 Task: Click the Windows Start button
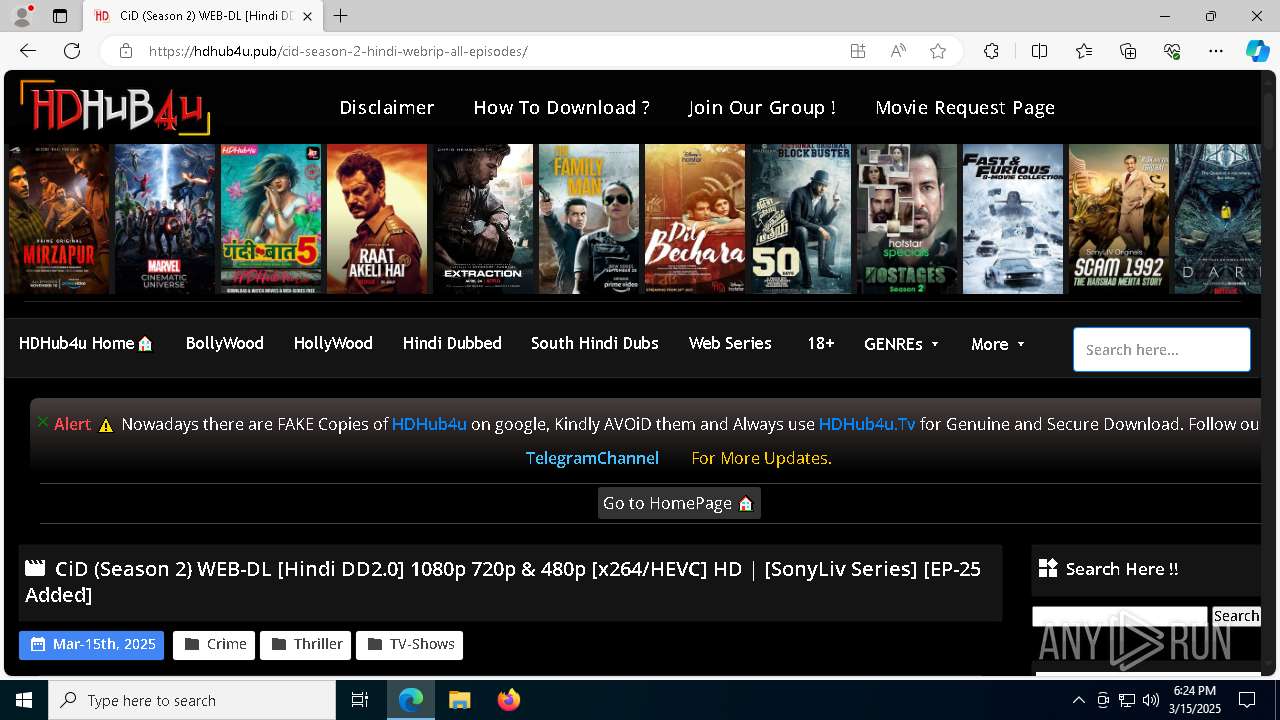pyautogui.click(x=24, y=700)
